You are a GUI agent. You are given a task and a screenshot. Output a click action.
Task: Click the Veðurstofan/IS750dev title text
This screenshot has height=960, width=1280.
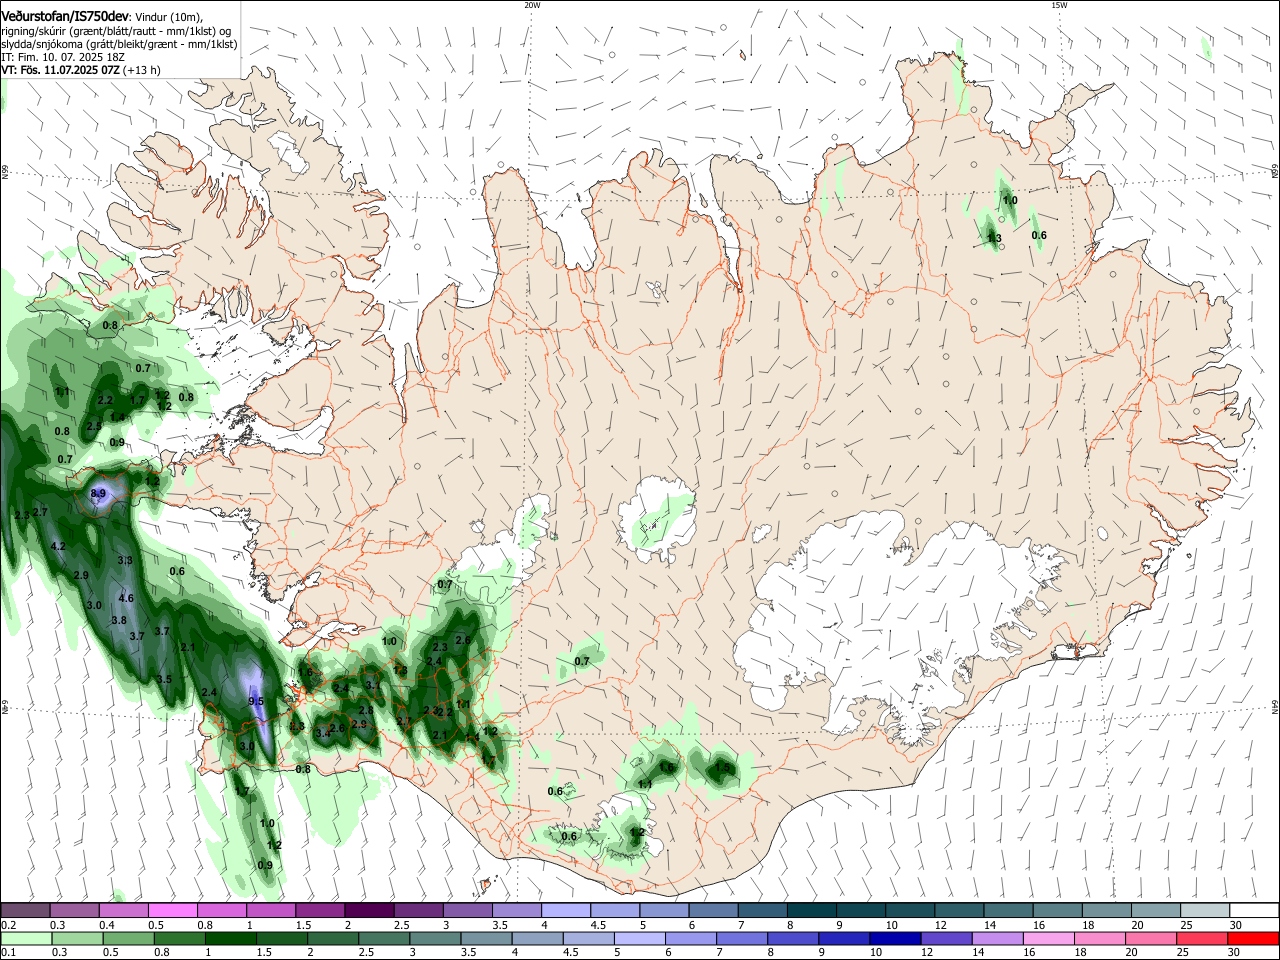click(x=65, y=16)
